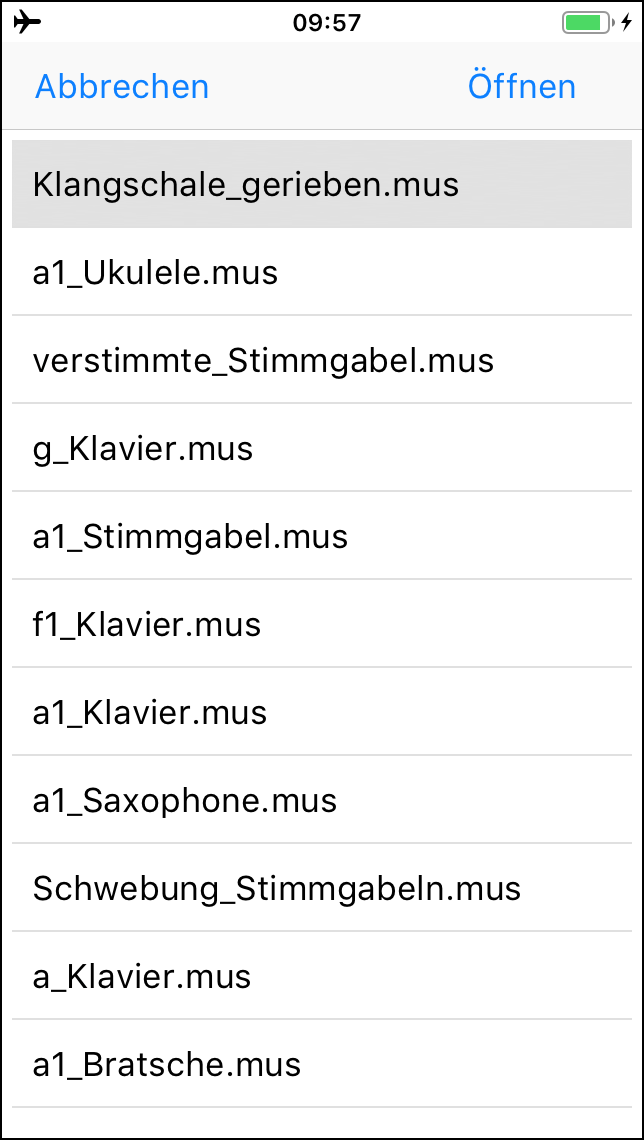Pick the g_Klavier.mus entry

[322, 449]
